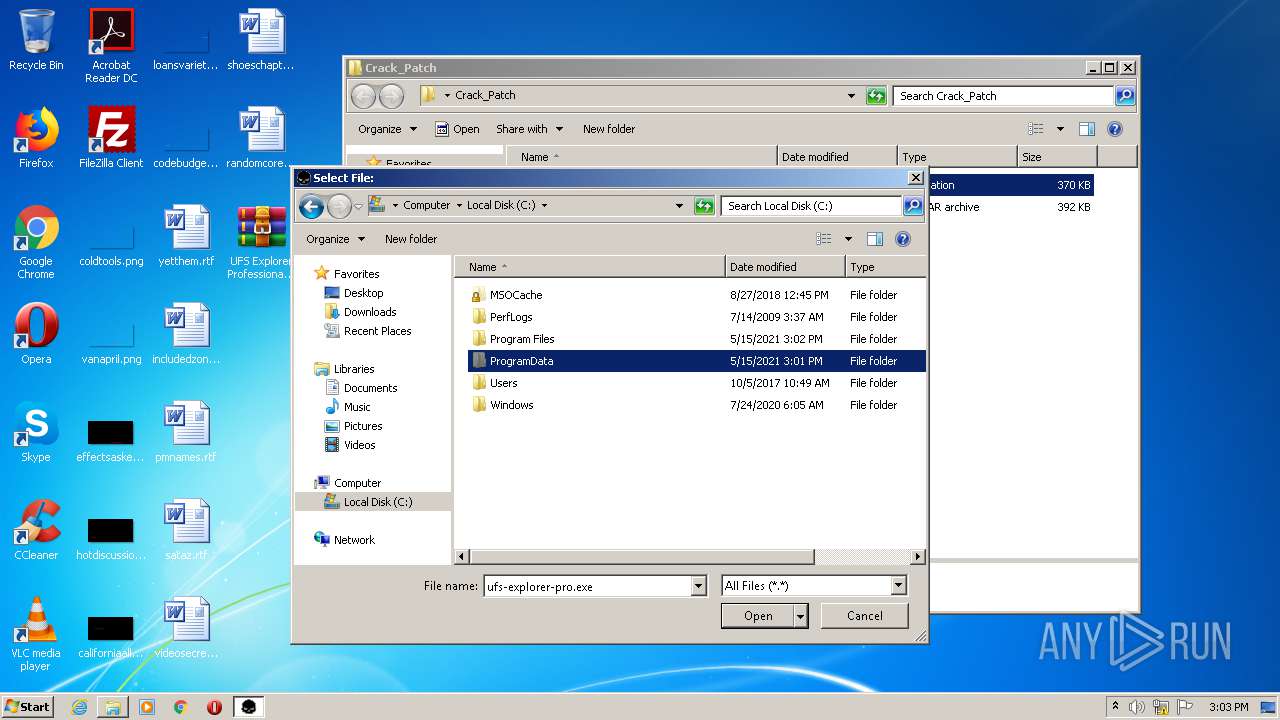Screen dimensions: 1280x720
Task: Select Pictures library
Action: (x=363, y=426)
